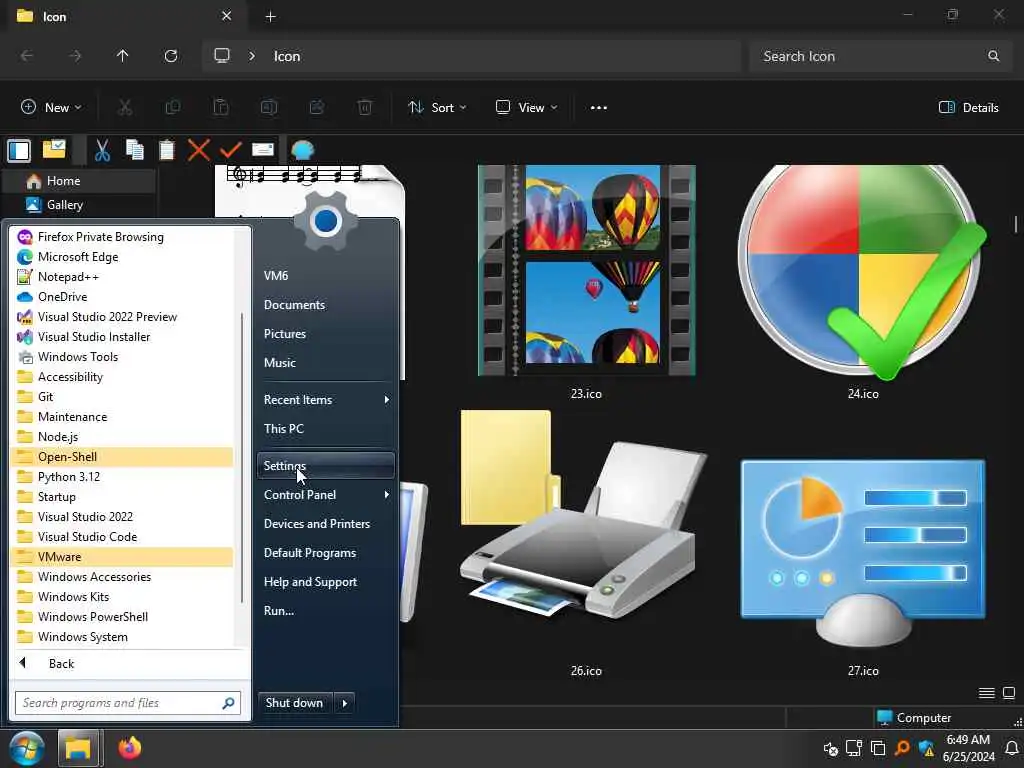The image size is (1024, 768).
Task: Click the search magnifier in Start menu search box
Action: pyautogui.click(x=228, y=703)
